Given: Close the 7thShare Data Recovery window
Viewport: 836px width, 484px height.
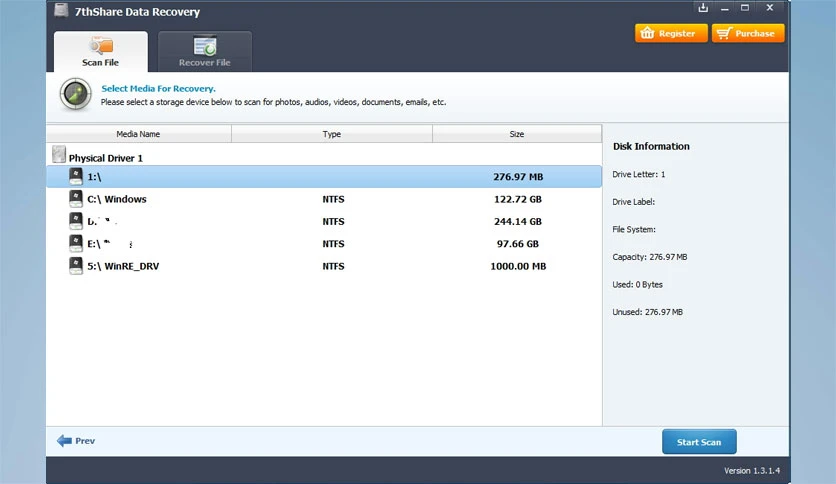Looking at the screenshot, I should 769,7.
